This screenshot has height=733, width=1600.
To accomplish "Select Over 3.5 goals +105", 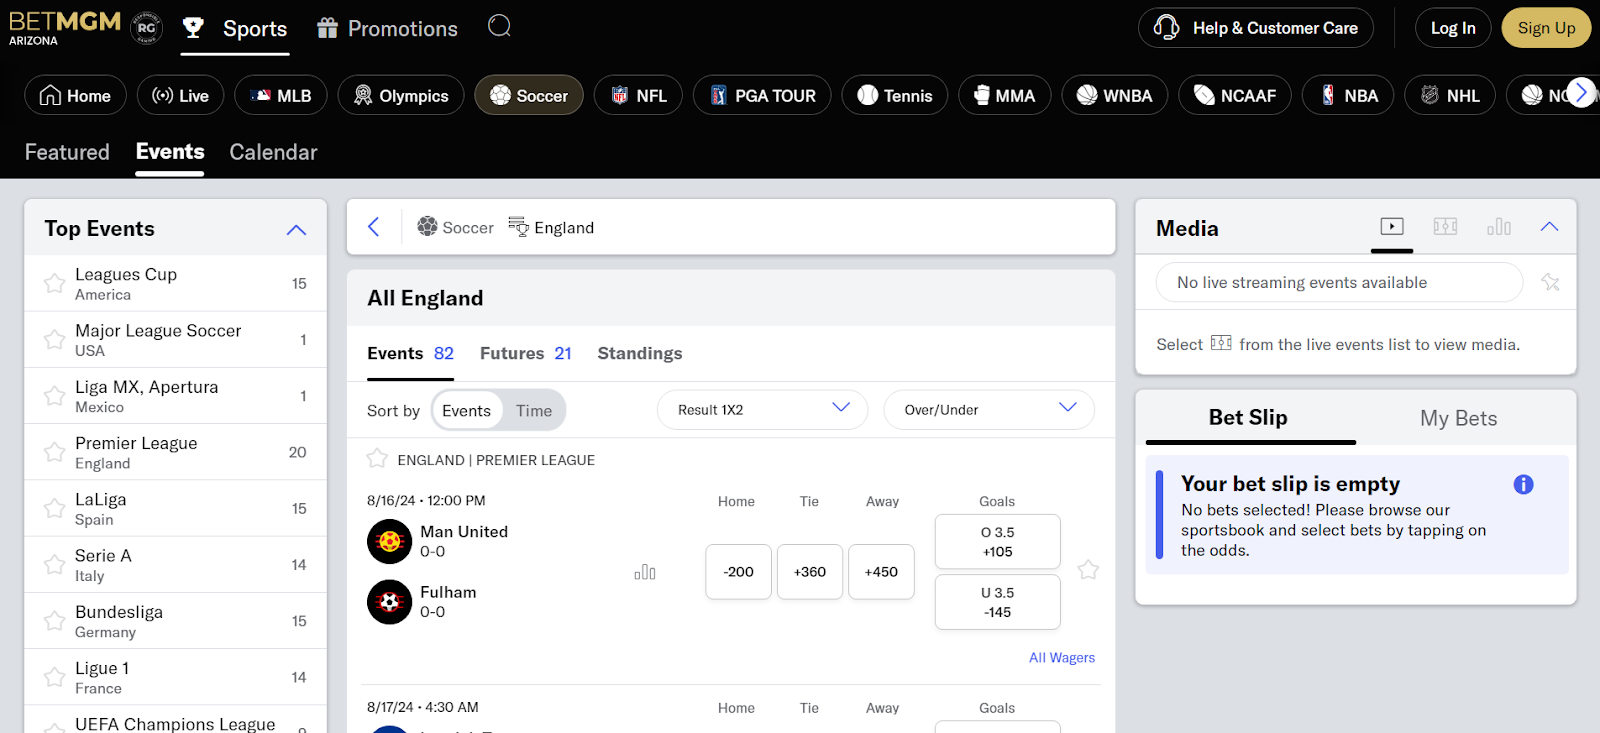I will 997,542.
